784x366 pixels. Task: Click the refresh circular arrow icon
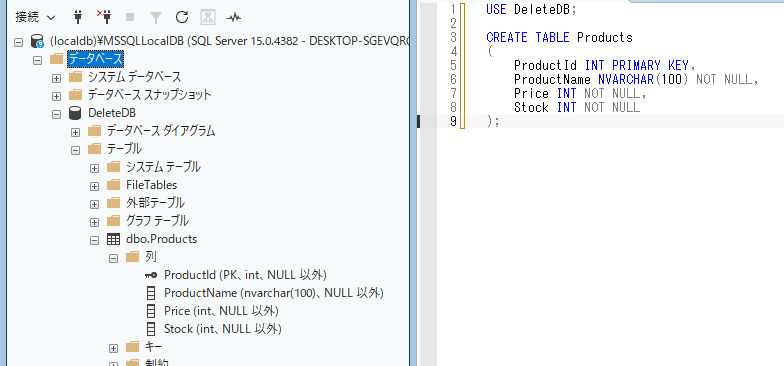pos(182,18)
